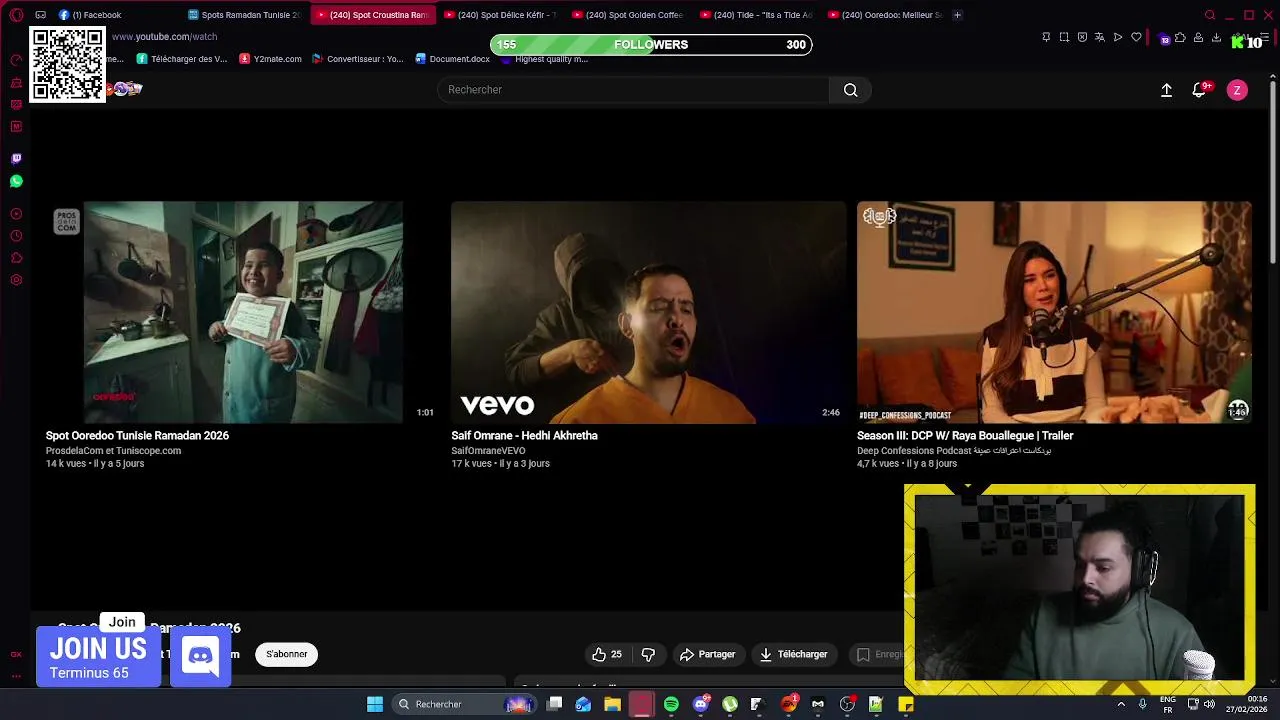Open Raya Bouallegue trailer thumbnail
This screenshot has width=1280, height=720.
pos(1054,312)
